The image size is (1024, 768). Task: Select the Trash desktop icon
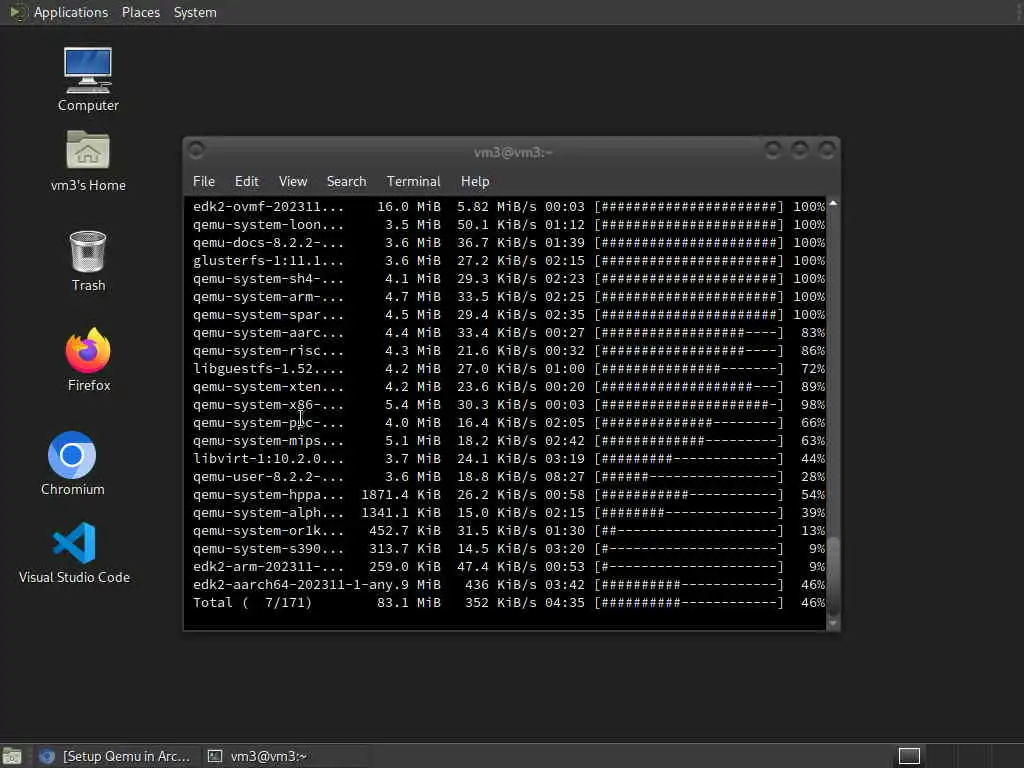(x=88, y=260)
